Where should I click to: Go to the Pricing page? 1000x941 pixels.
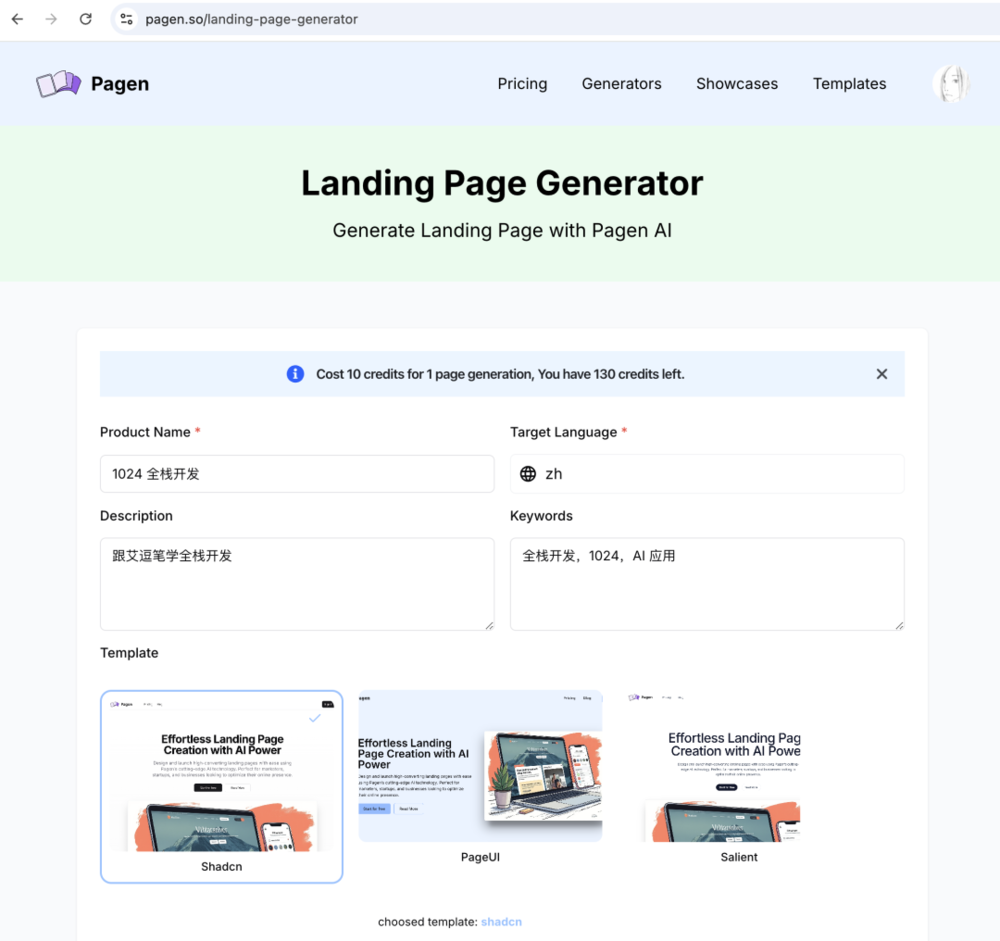(x=522, y=84)
